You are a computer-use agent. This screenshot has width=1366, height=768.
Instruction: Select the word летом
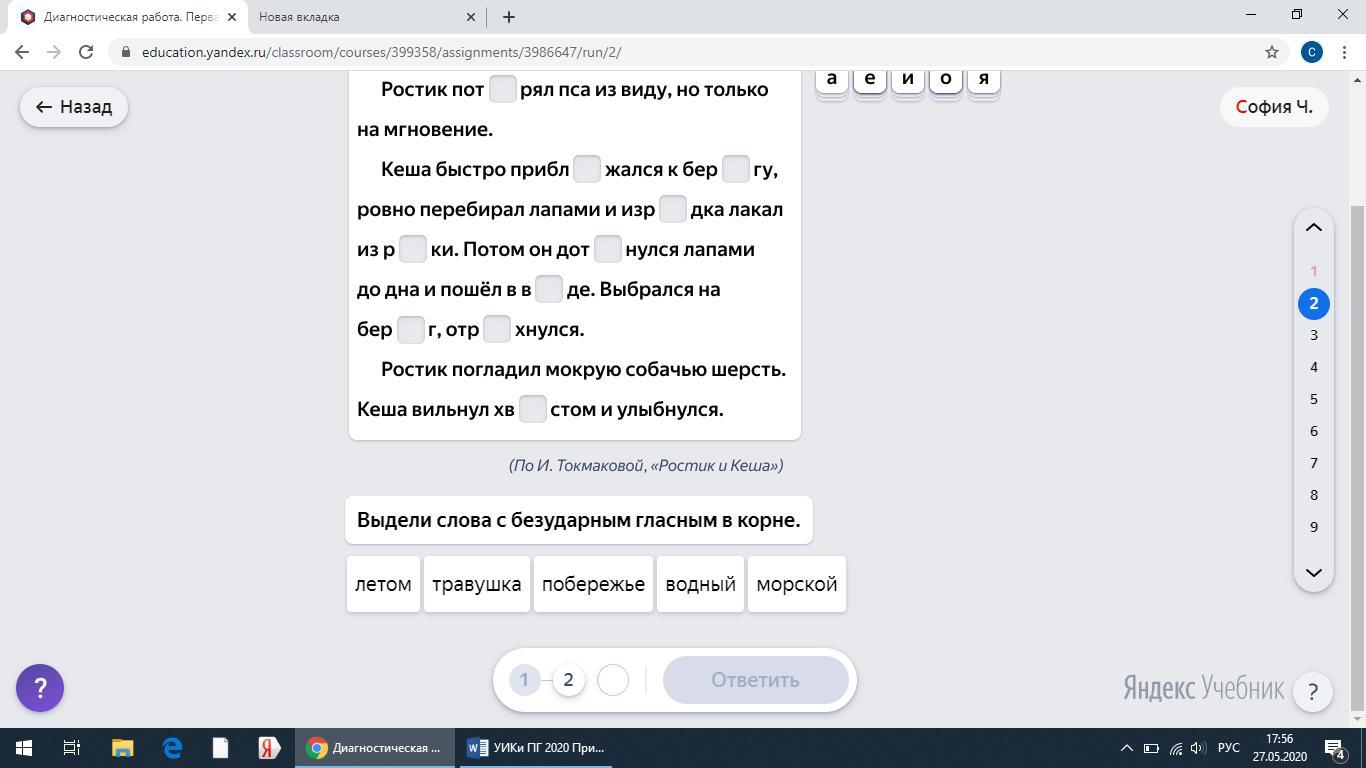(x=383, y=584)
